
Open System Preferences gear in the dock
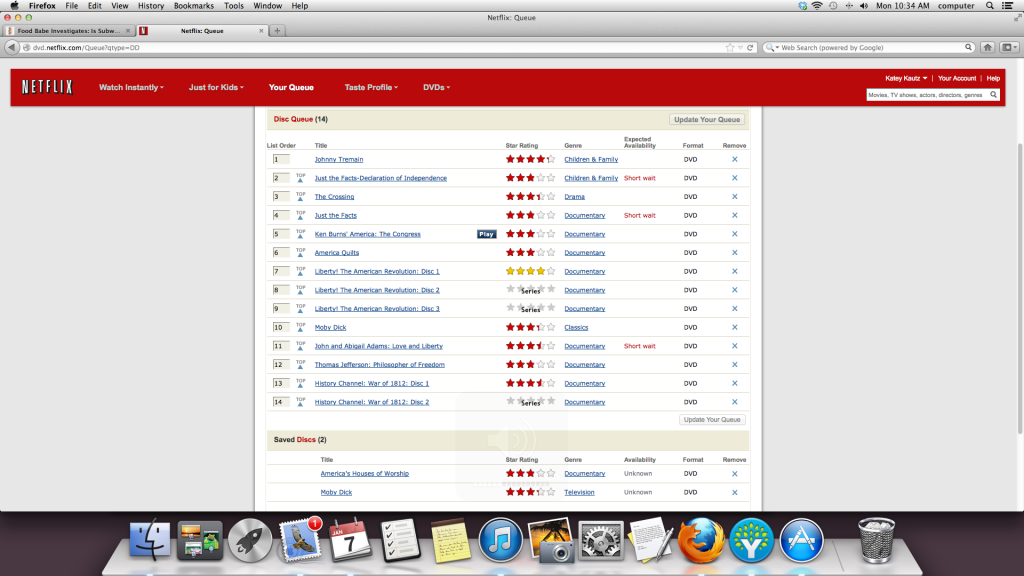600,540
